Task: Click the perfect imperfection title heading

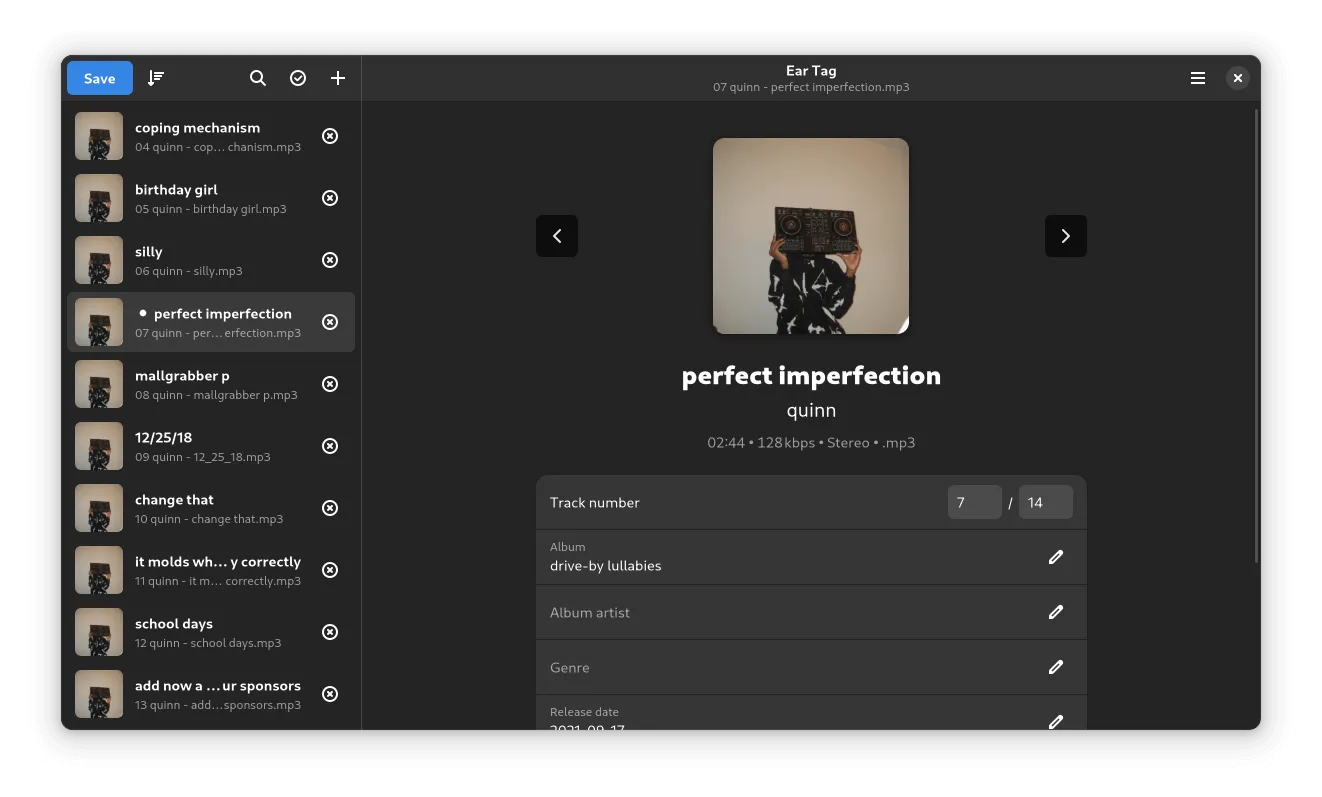Action: (x=811, y=376)
